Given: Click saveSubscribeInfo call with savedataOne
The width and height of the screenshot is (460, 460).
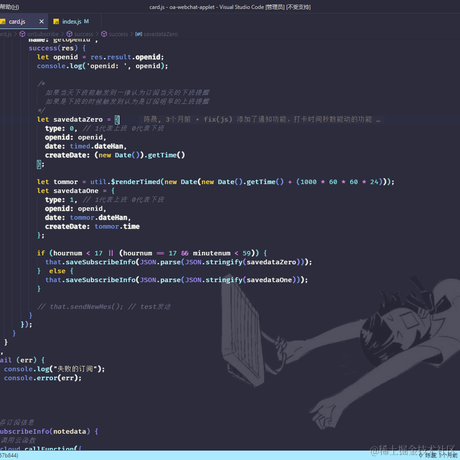Looking at the screenshot, I should pos(177,280).
